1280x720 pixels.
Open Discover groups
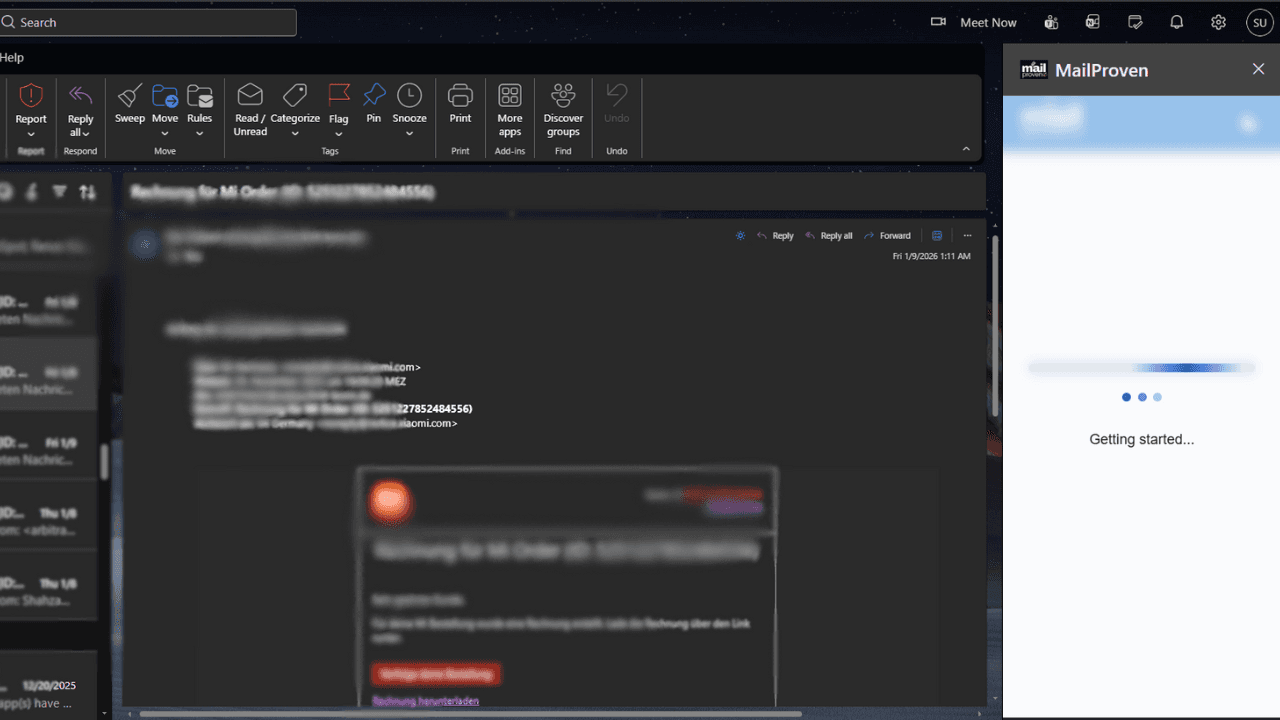[x=563, y=109]
